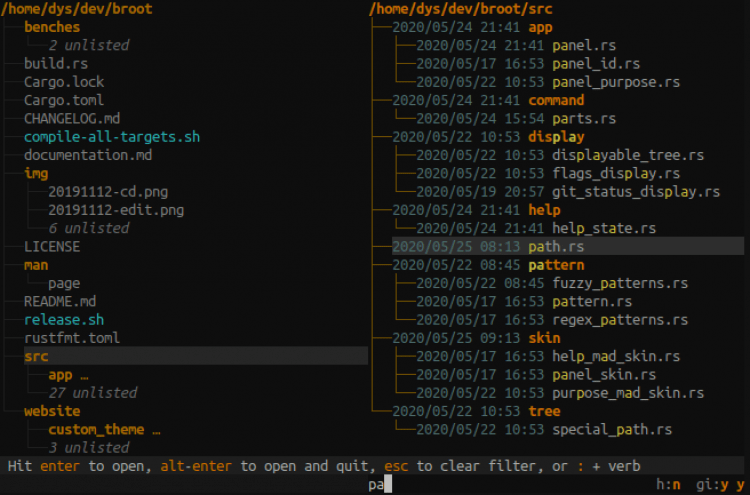Image resolution: width=750 pixels, height=495 pixels.
Task: Click 'esc' keyword in status hint
Action: click(397, 466)
